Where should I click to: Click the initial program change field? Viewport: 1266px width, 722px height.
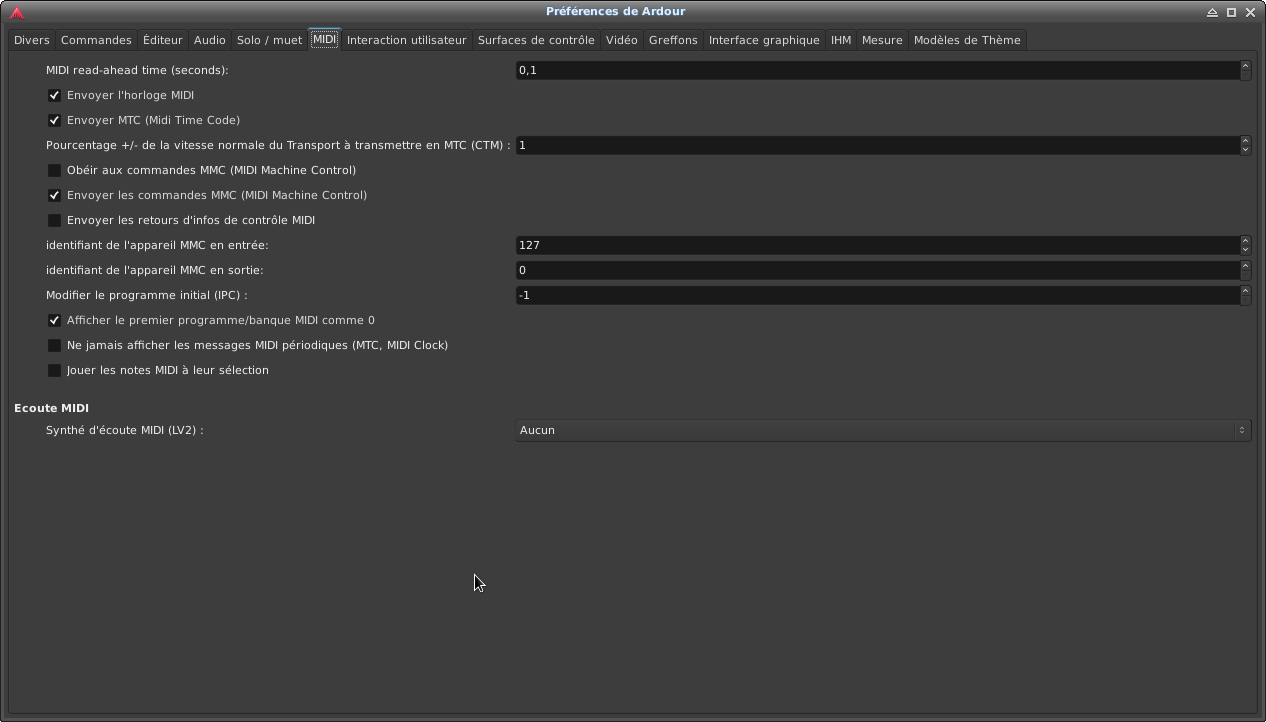pos(877,295)
